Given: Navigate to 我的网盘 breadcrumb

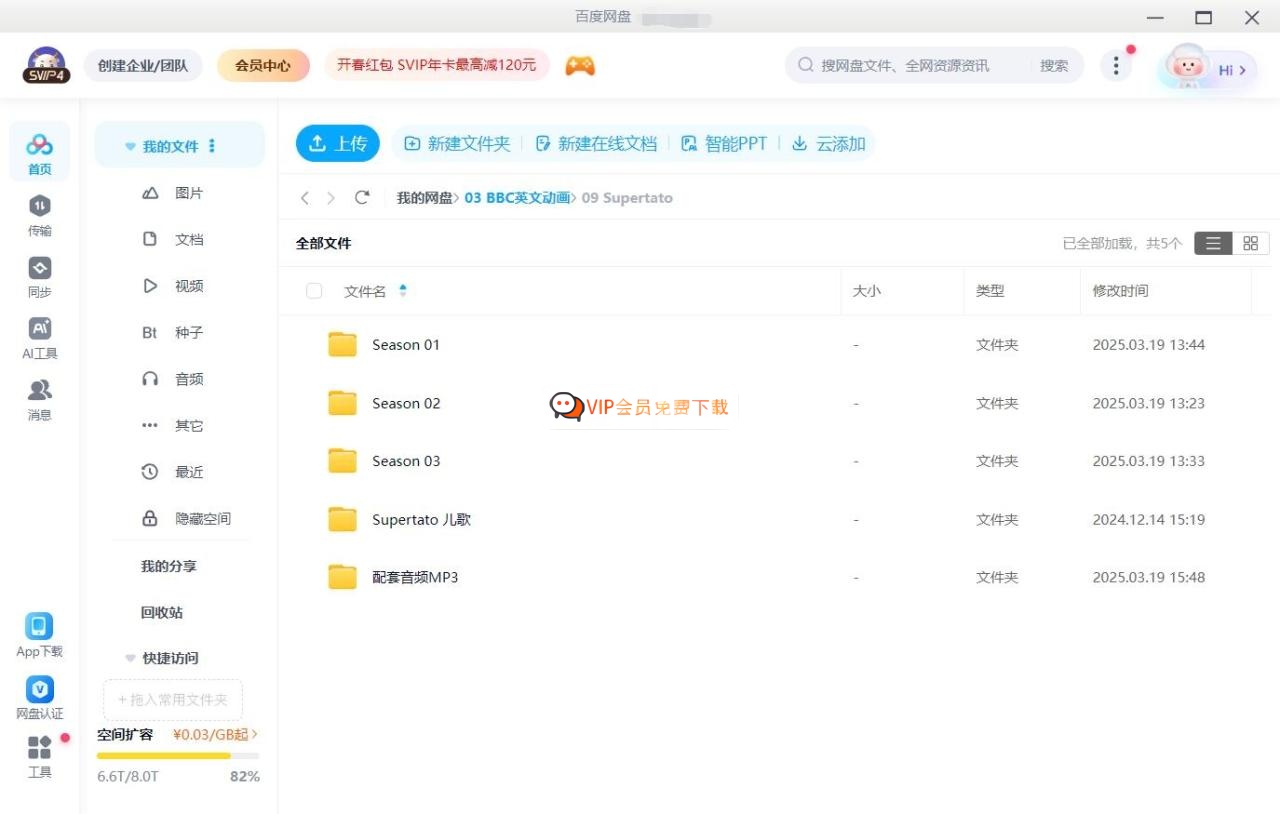Looking at the screenshot, I should click(x=424, y=198).
